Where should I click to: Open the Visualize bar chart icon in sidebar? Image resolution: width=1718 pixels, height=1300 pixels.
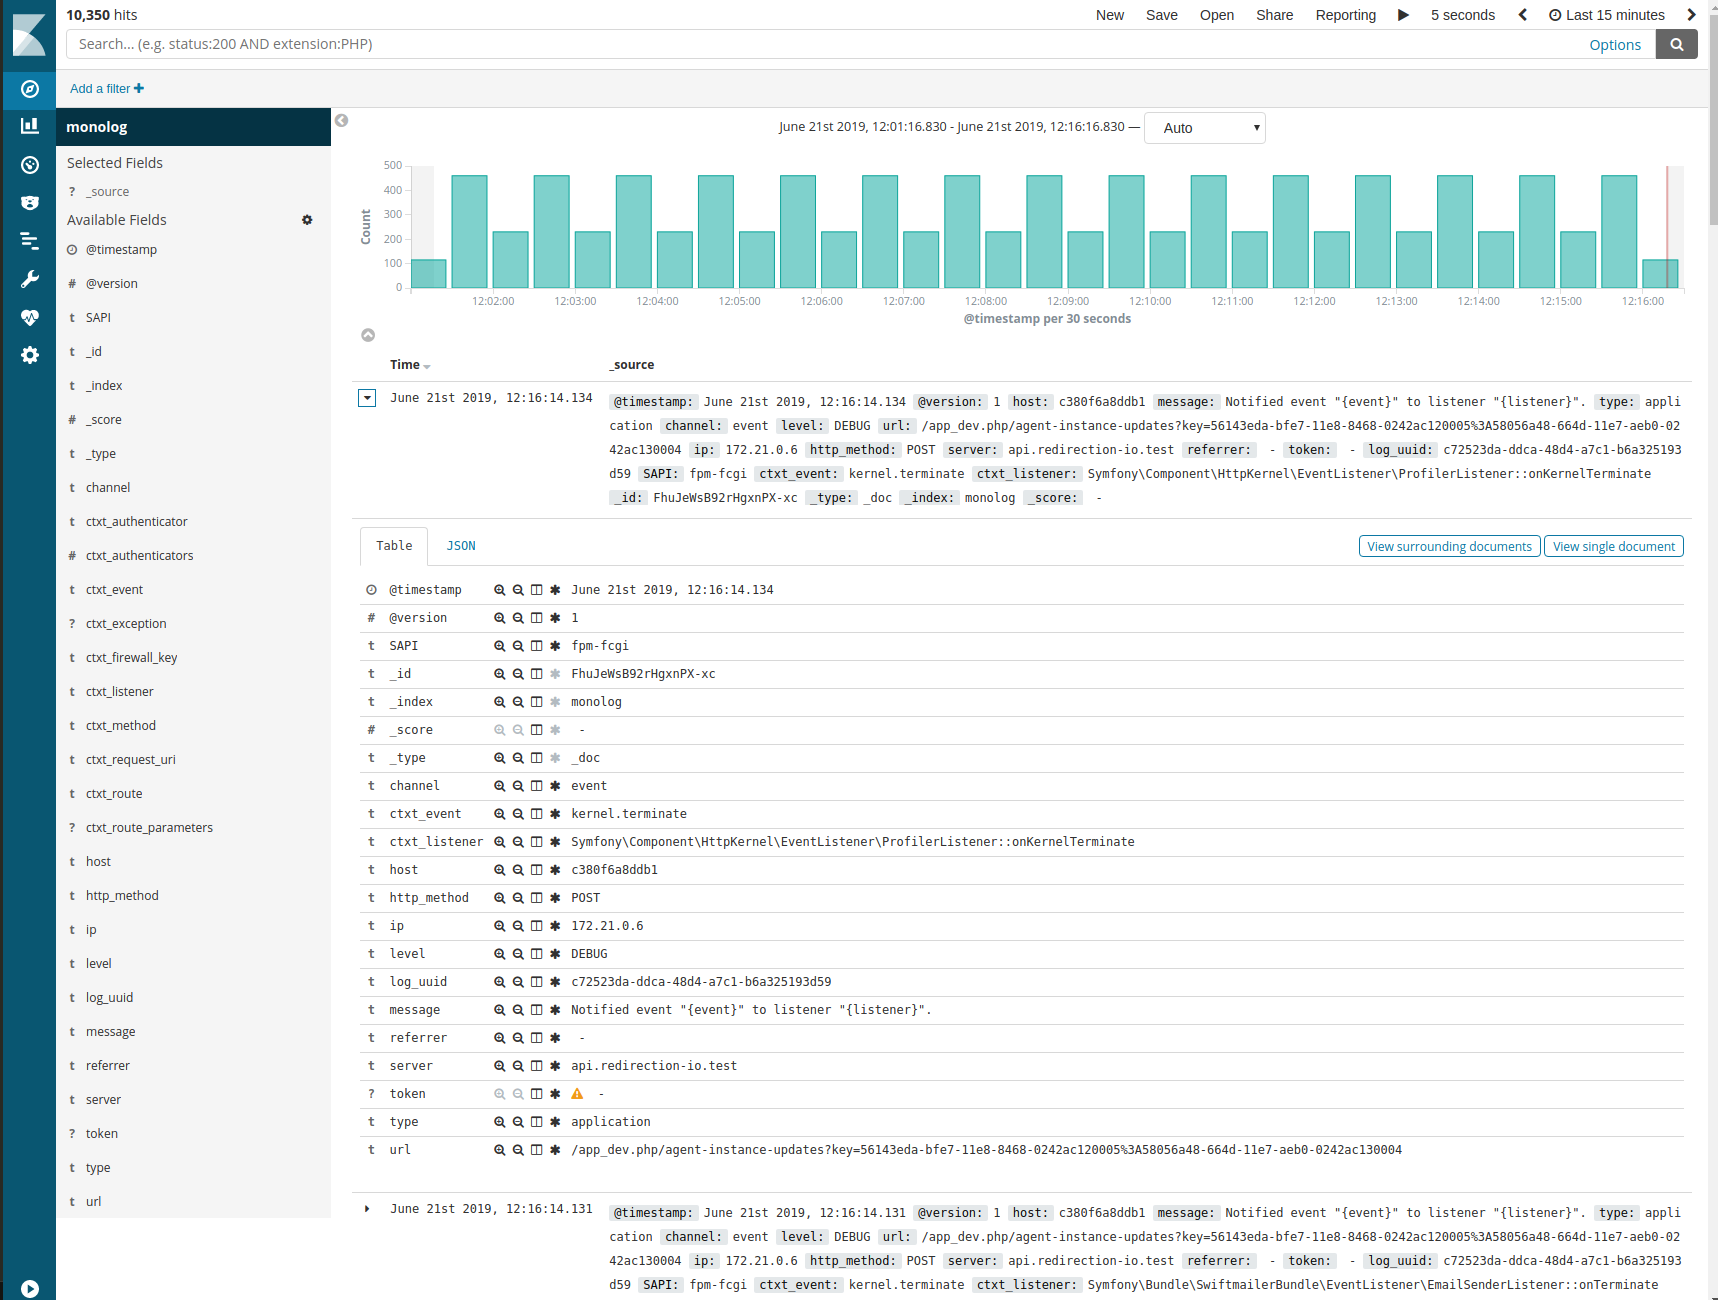pos(30,126)
